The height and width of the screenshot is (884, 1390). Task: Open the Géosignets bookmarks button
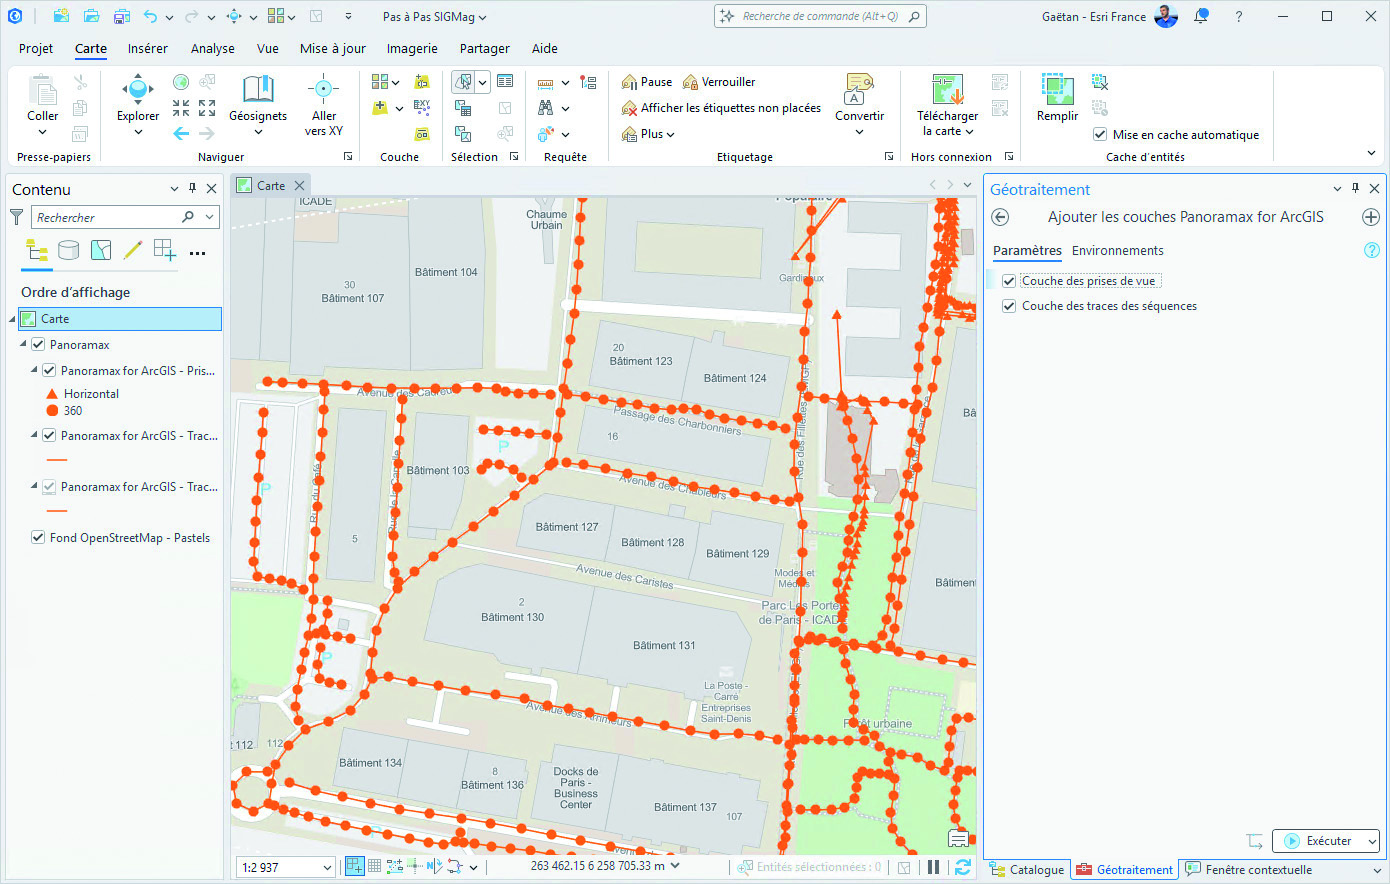tap(258, 99)
